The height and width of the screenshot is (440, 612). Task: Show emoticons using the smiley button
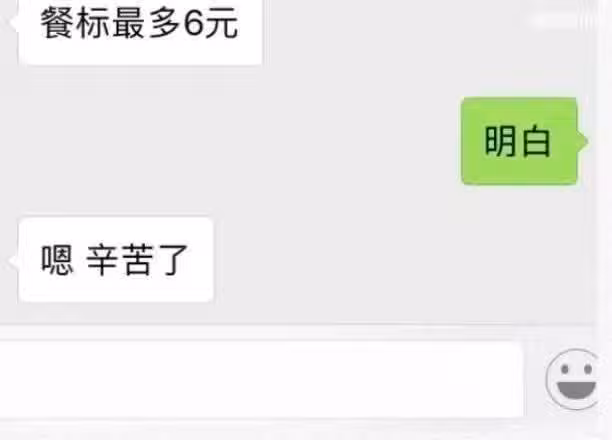click(x=572, y=379)
